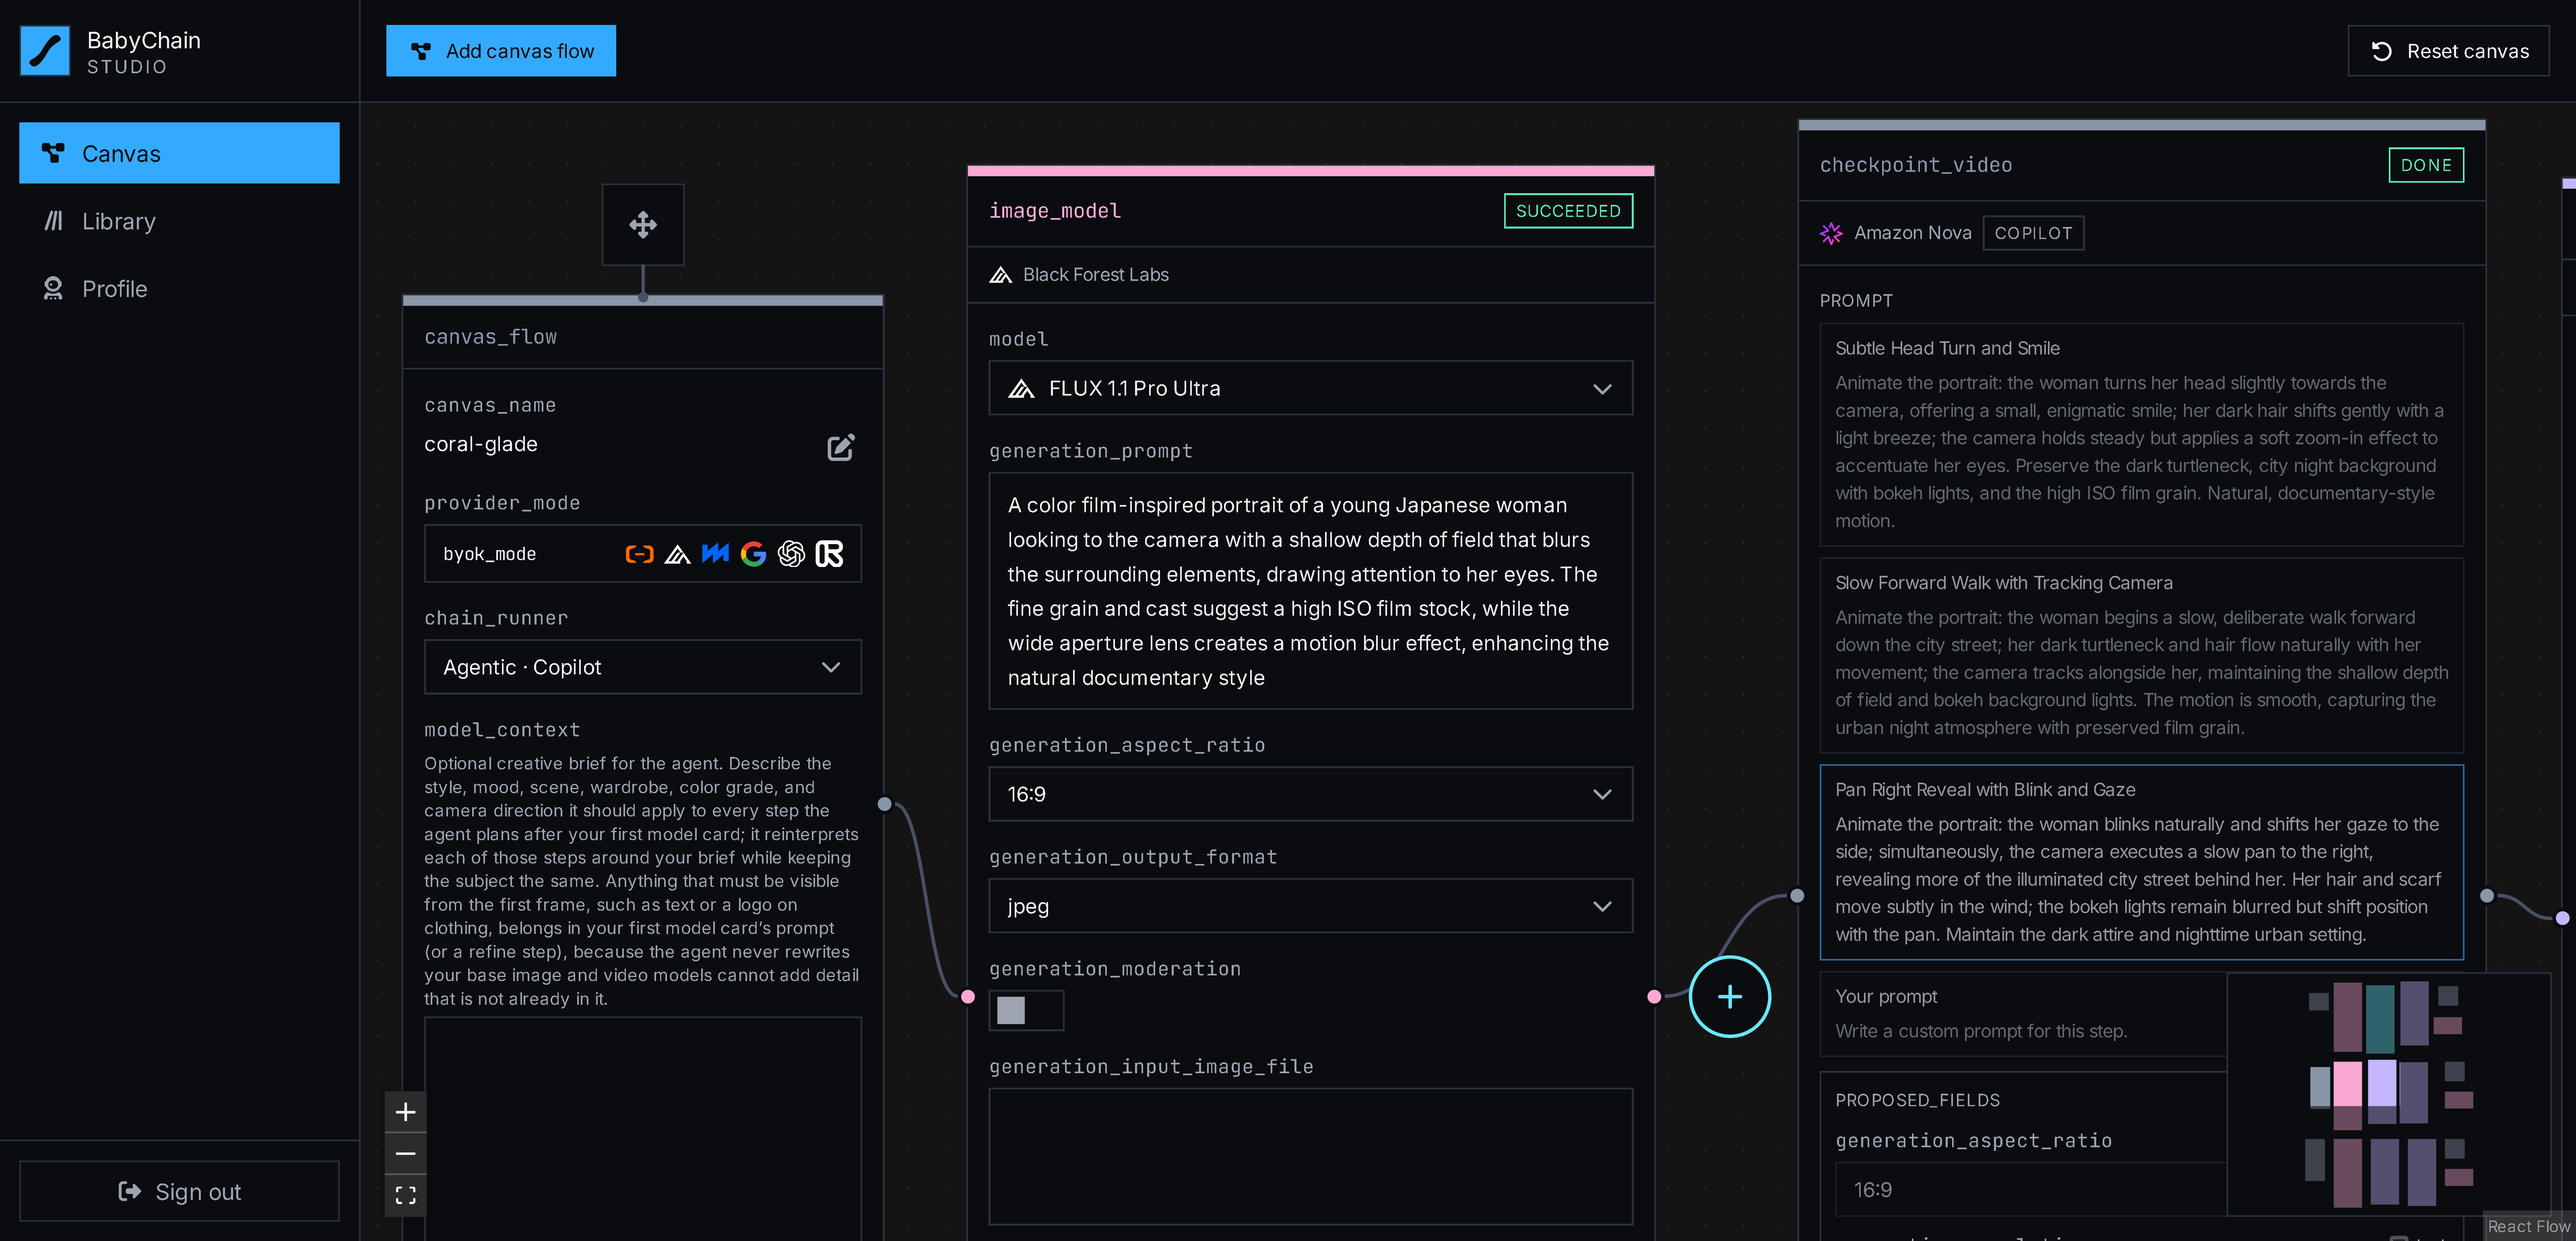Screen dimensions: 2576x1241
Task: Click the move handle above canvas_flow
Action: click(x=643, y=224)
